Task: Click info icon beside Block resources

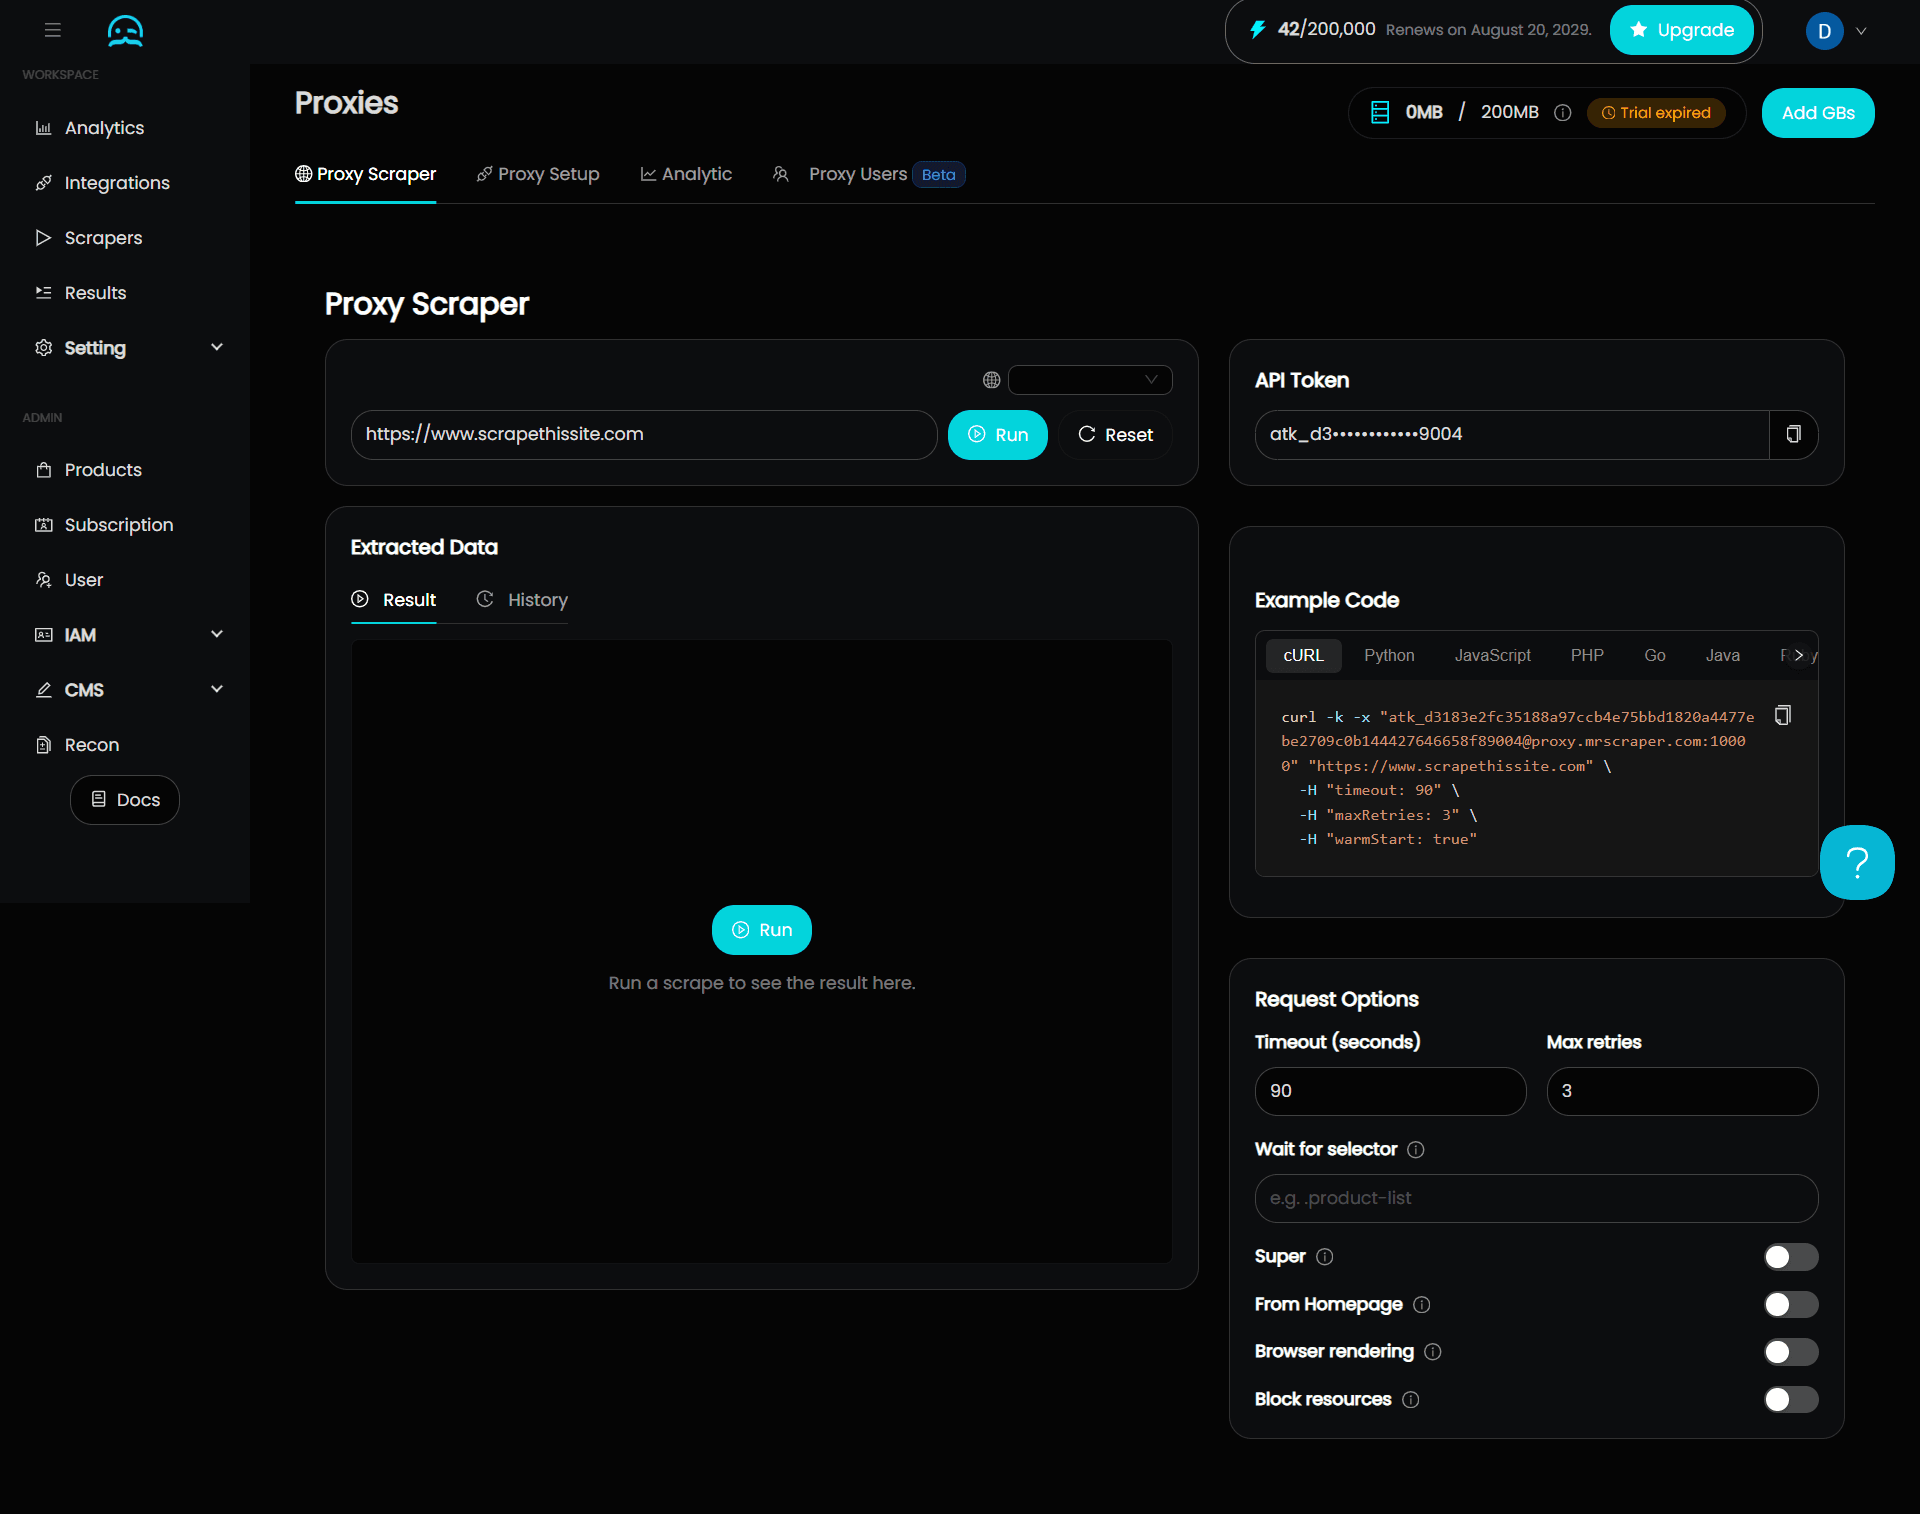Action: (1410, 1400)
